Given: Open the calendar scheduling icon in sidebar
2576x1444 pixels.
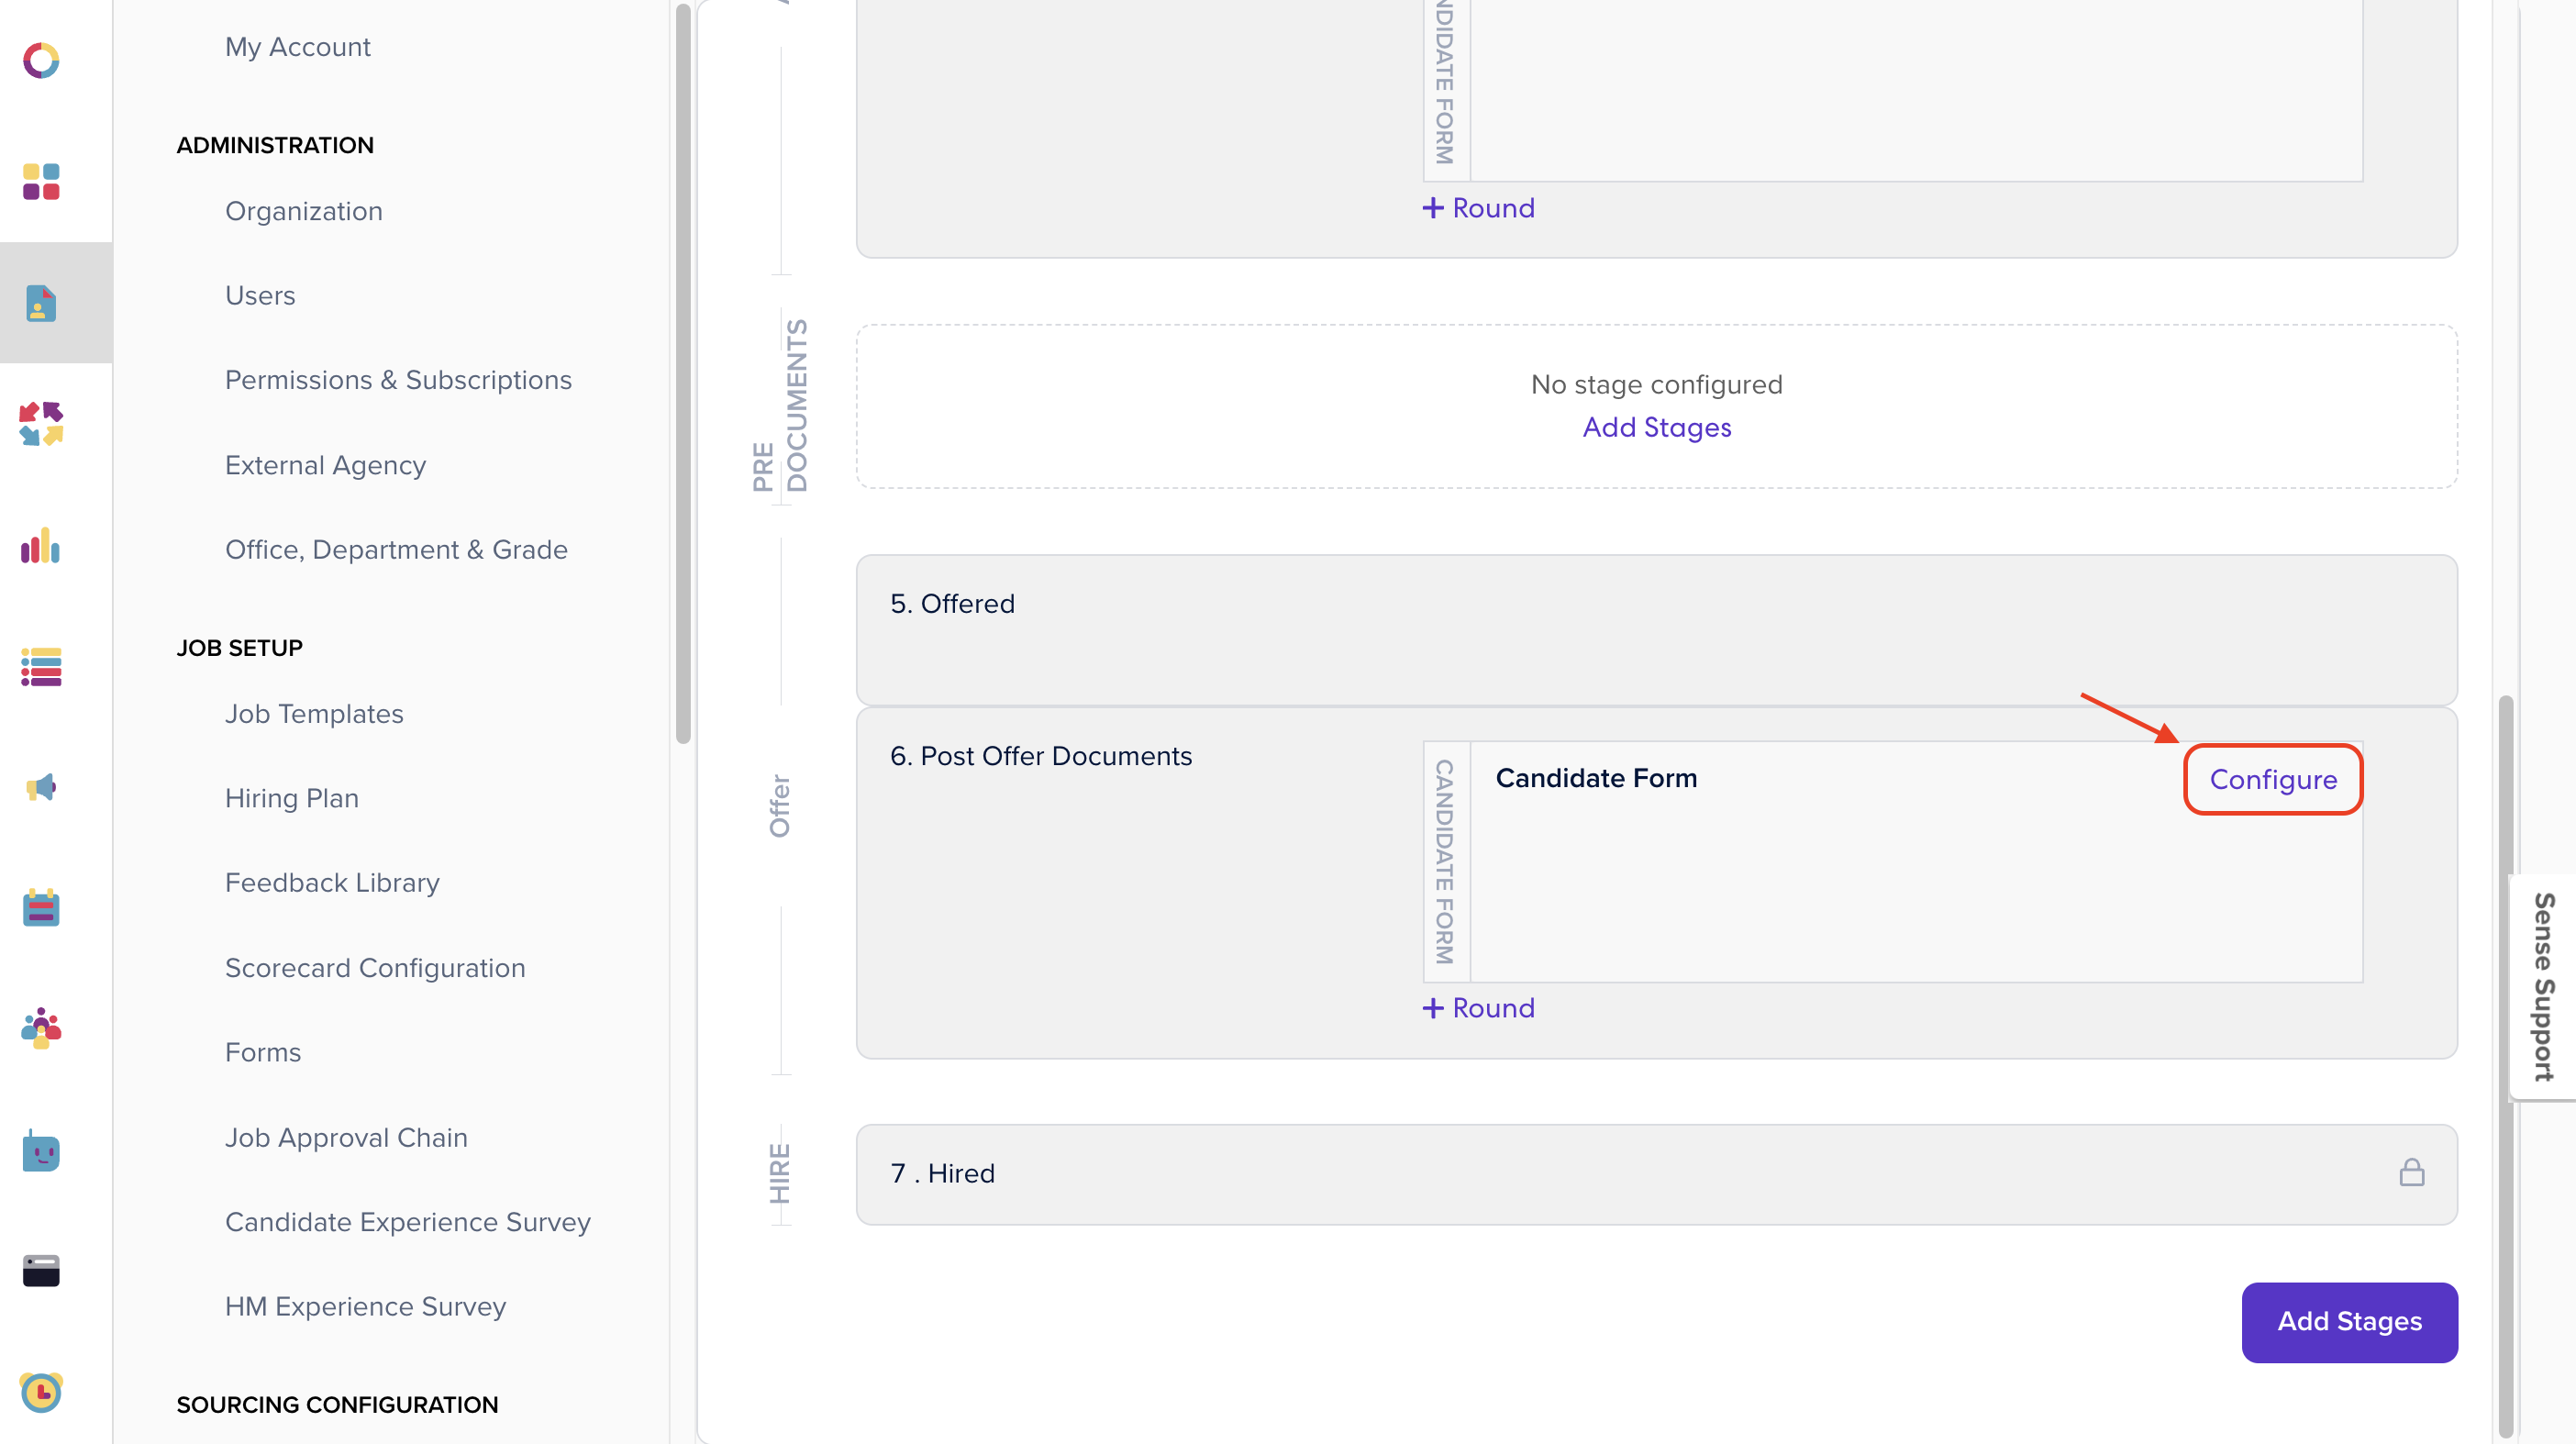Looking at the screenshot, I should (40, 908).
